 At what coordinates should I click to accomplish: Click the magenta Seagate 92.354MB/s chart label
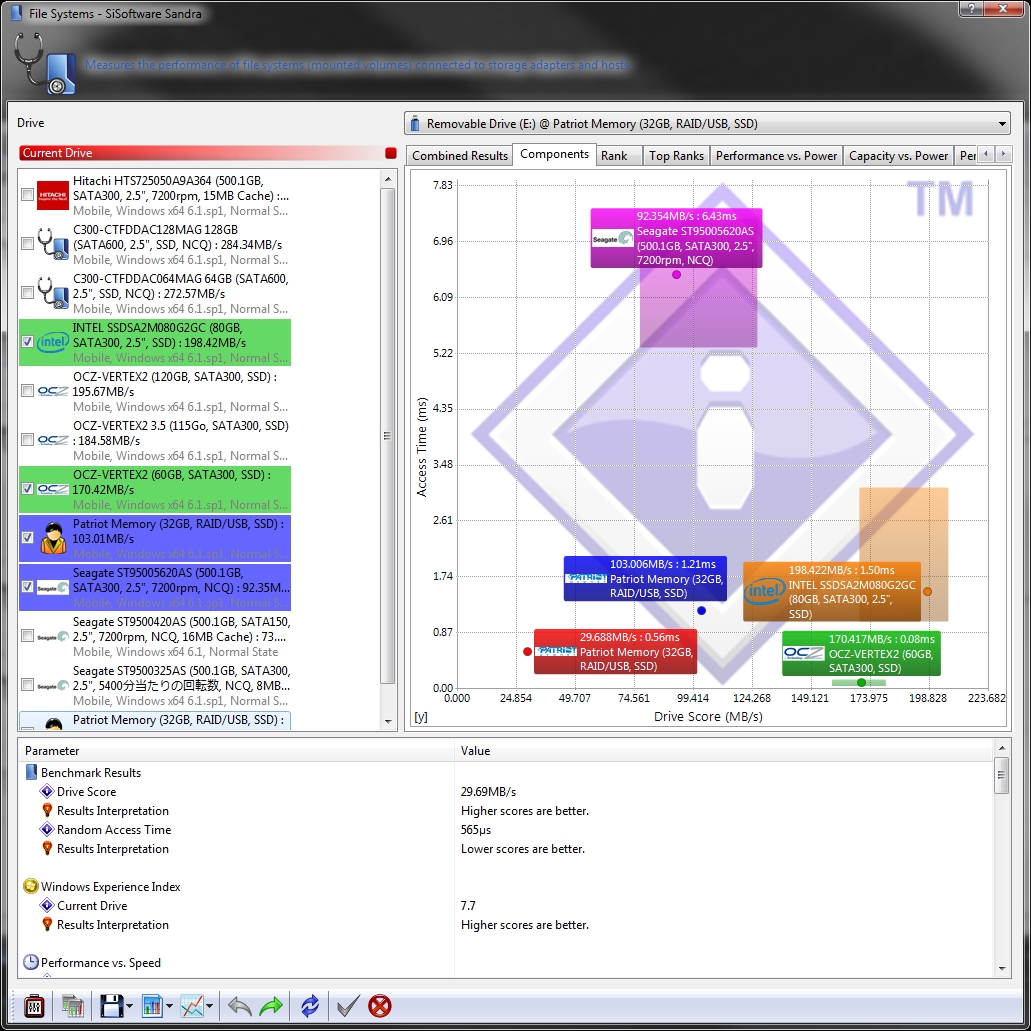coord(676,238)
